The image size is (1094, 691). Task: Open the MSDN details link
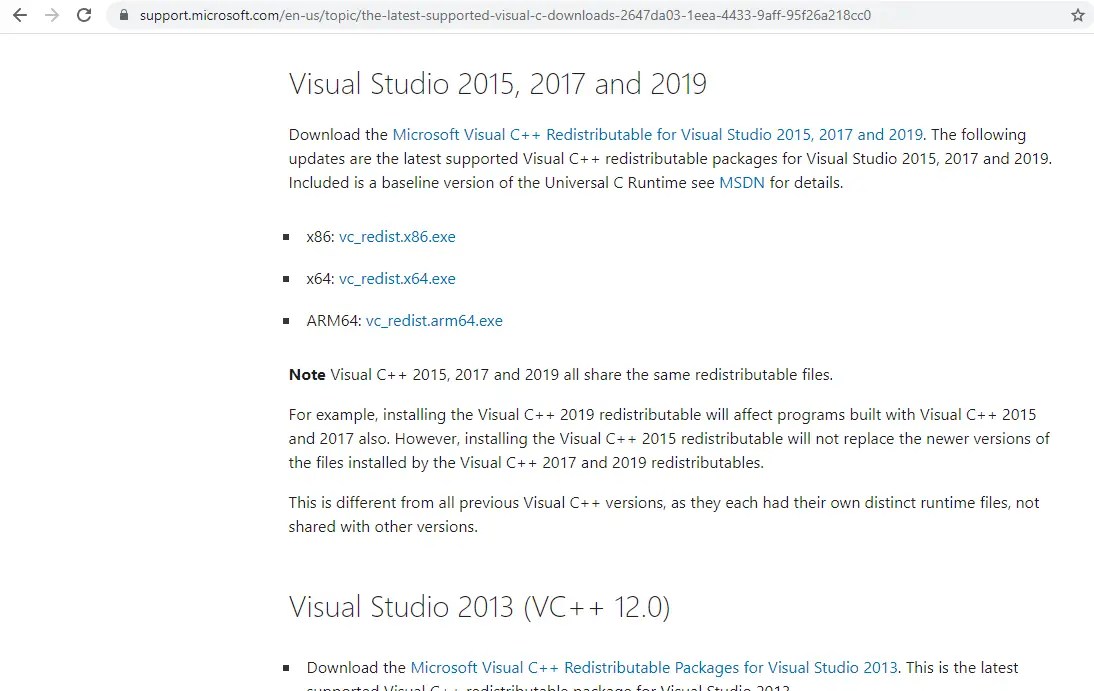[x=742, y=183]
